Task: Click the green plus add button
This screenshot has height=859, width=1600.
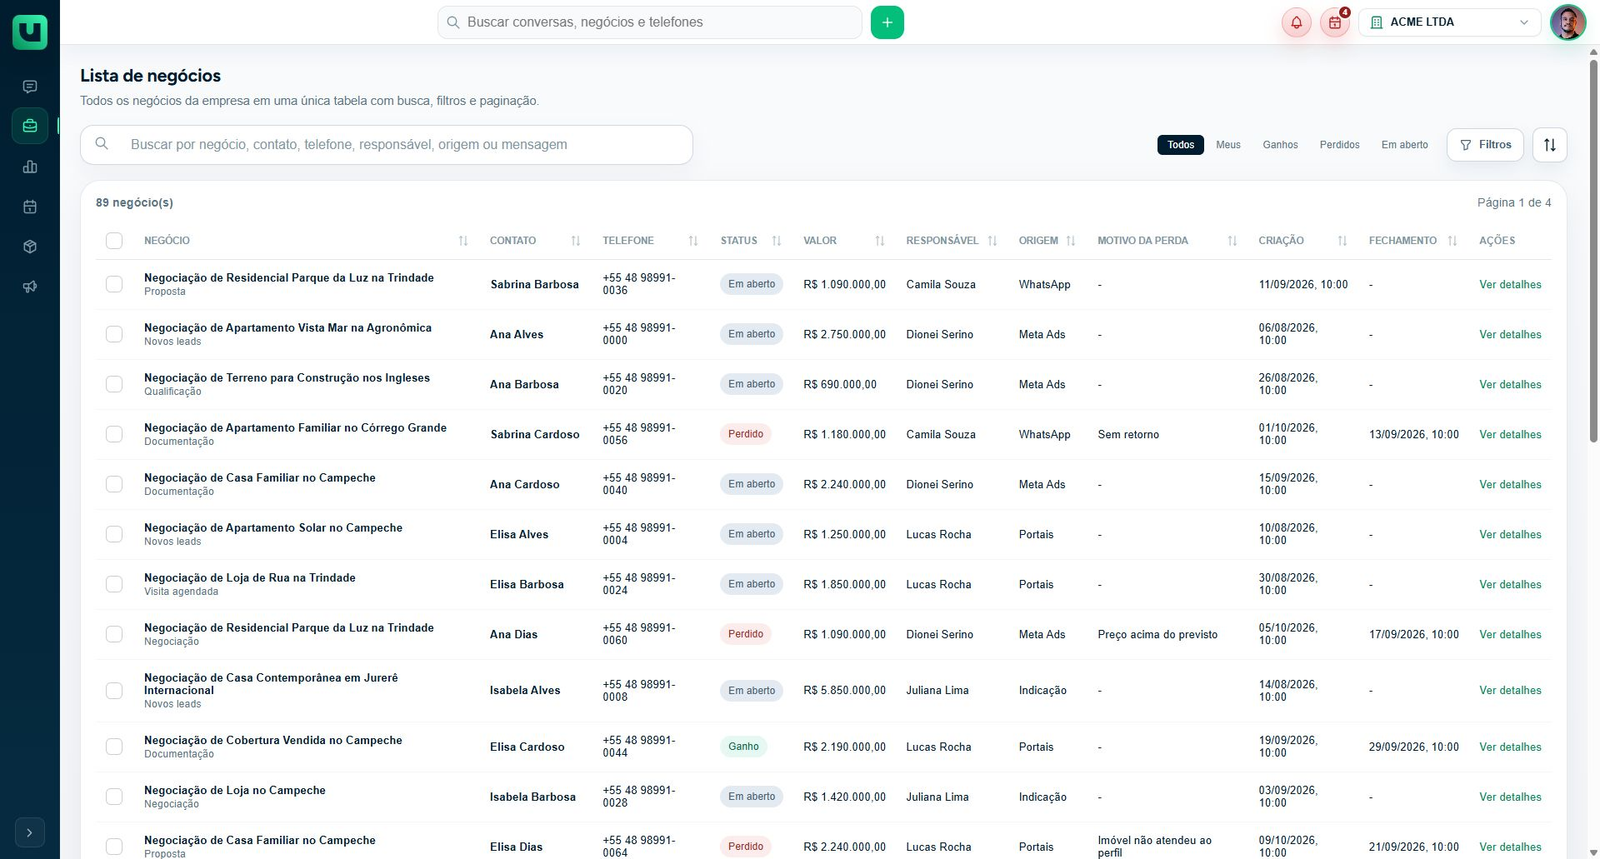Action: pyautogui.click(x=887, y=22)
